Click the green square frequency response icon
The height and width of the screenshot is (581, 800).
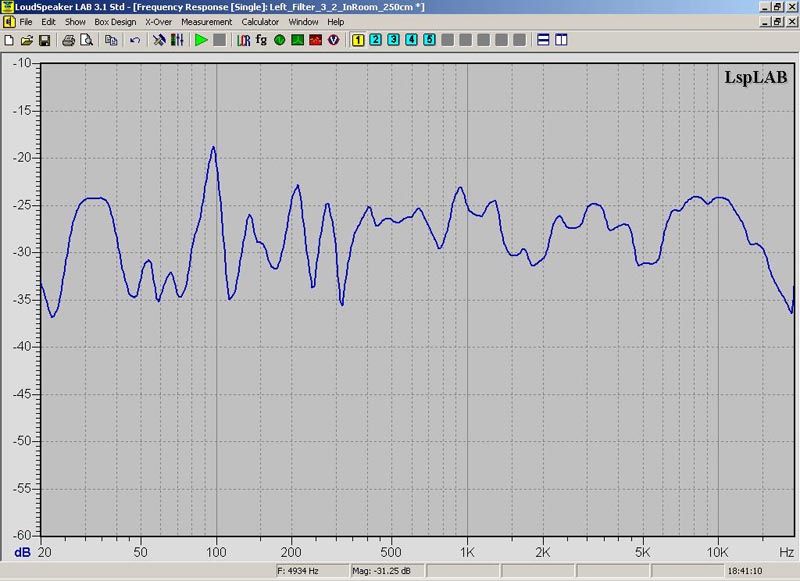297,40
